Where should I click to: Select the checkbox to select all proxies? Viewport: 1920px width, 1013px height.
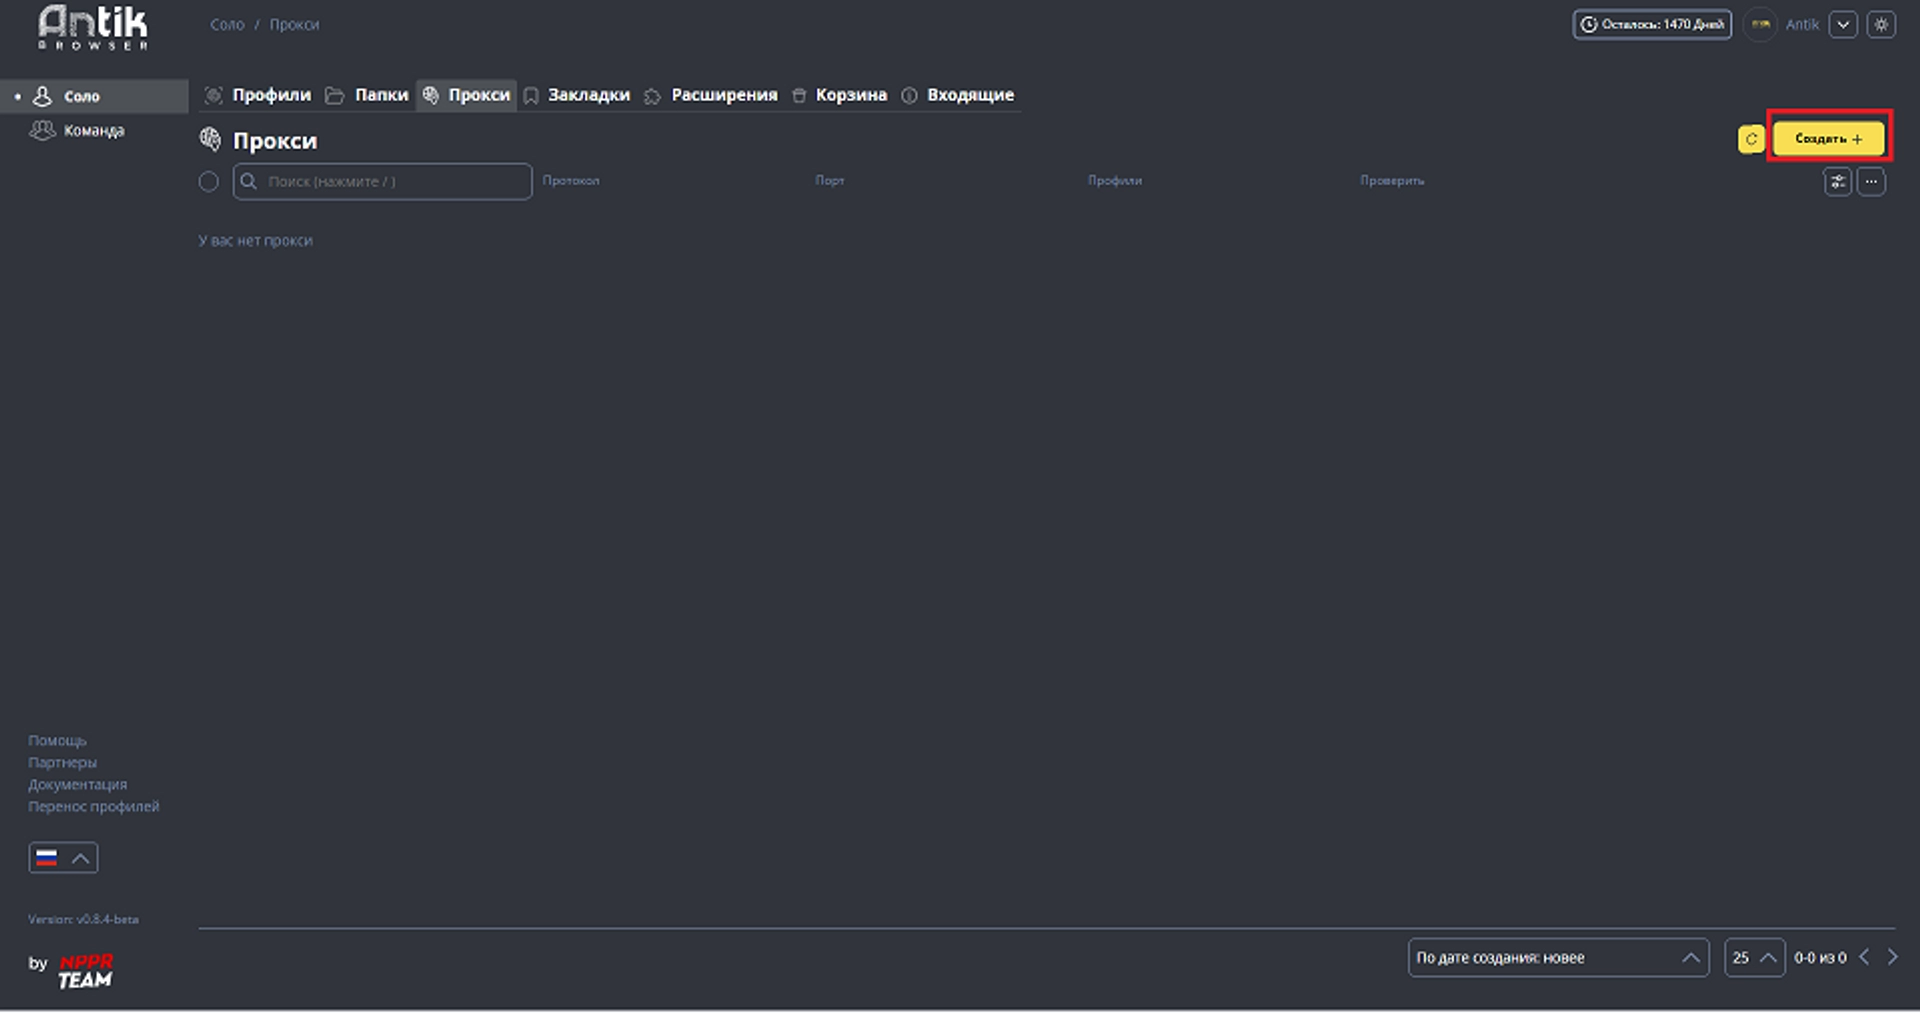click(x=209, y=181)
